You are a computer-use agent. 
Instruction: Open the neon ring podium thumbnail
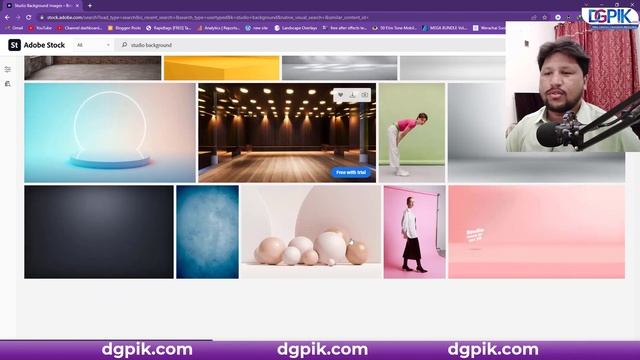point(110,133)
